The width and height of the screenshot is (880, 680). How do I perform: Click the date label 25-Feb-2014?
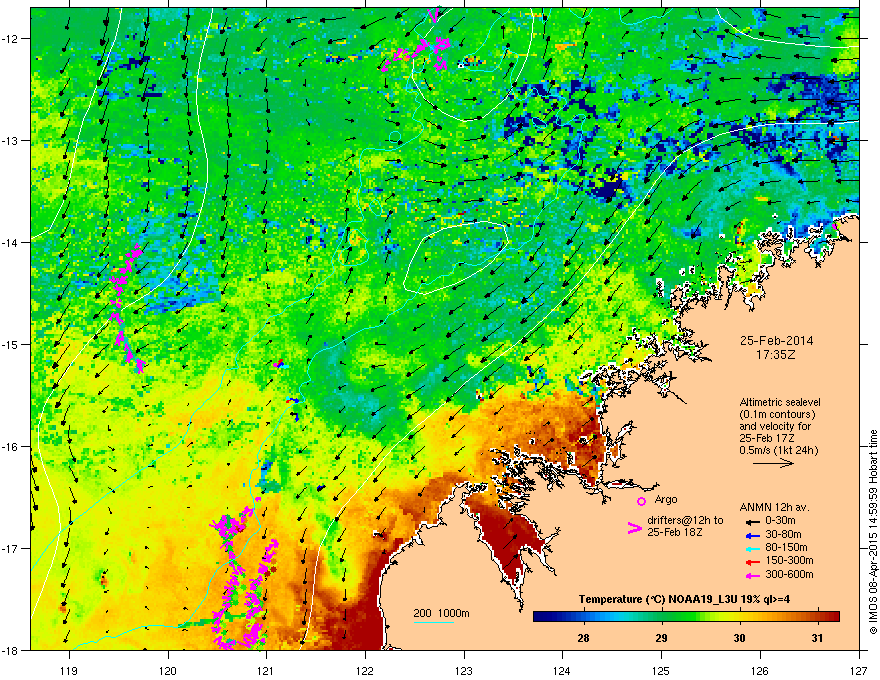point(776,341)
